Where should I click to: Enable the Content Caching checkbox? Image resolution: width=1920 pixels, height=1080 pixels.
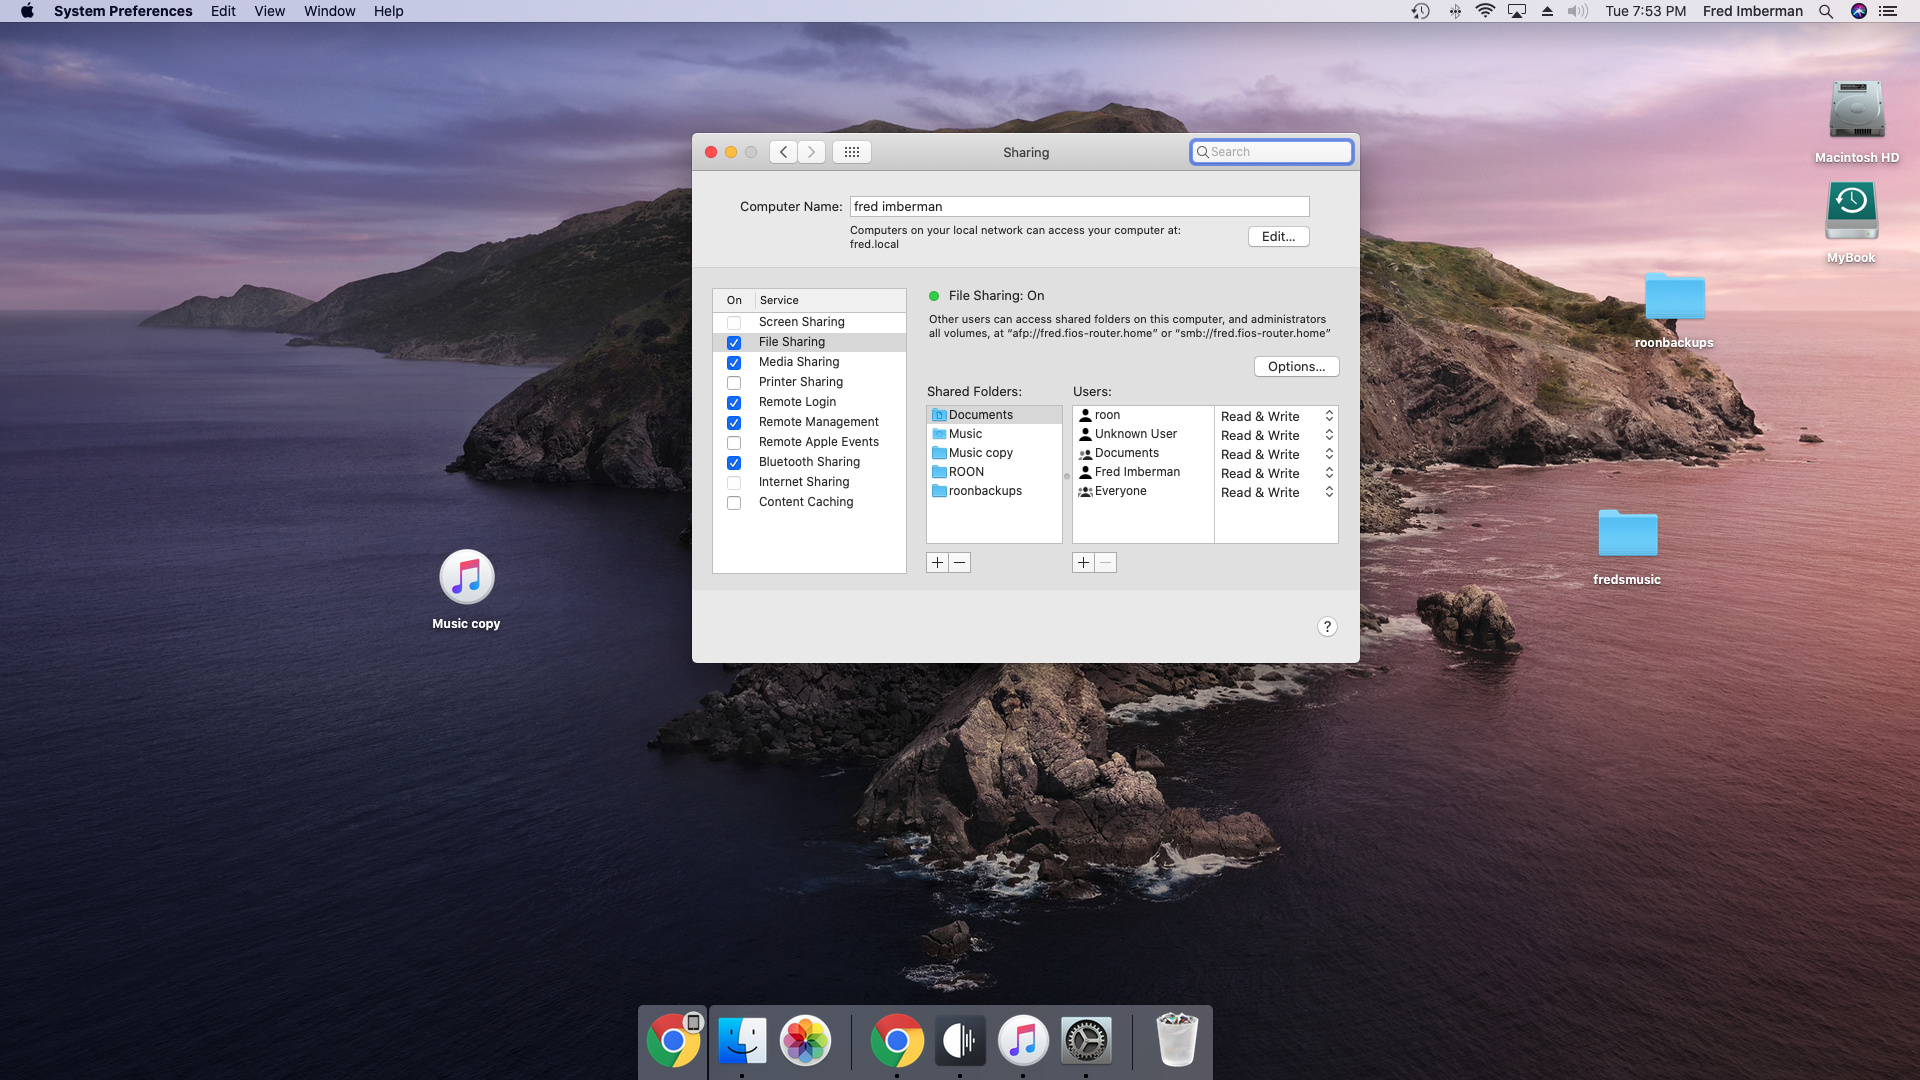pos(734,503)
